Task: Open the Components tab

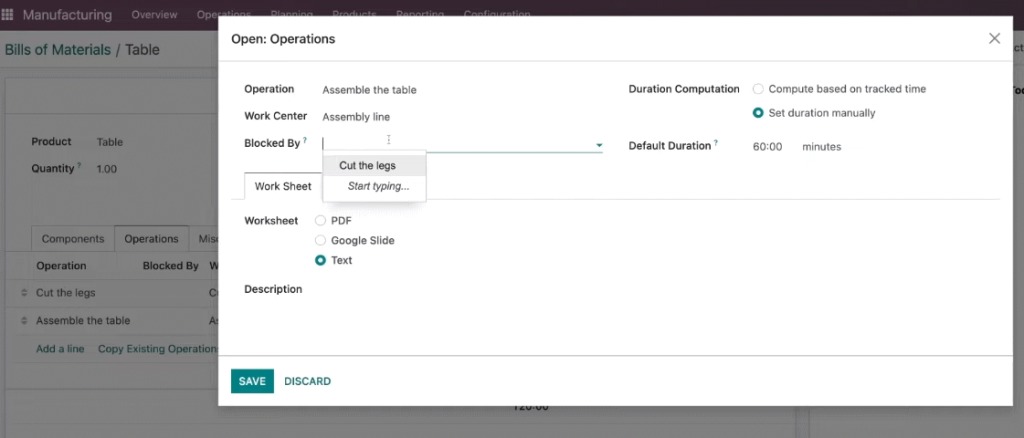Action: tap(73, 239)
